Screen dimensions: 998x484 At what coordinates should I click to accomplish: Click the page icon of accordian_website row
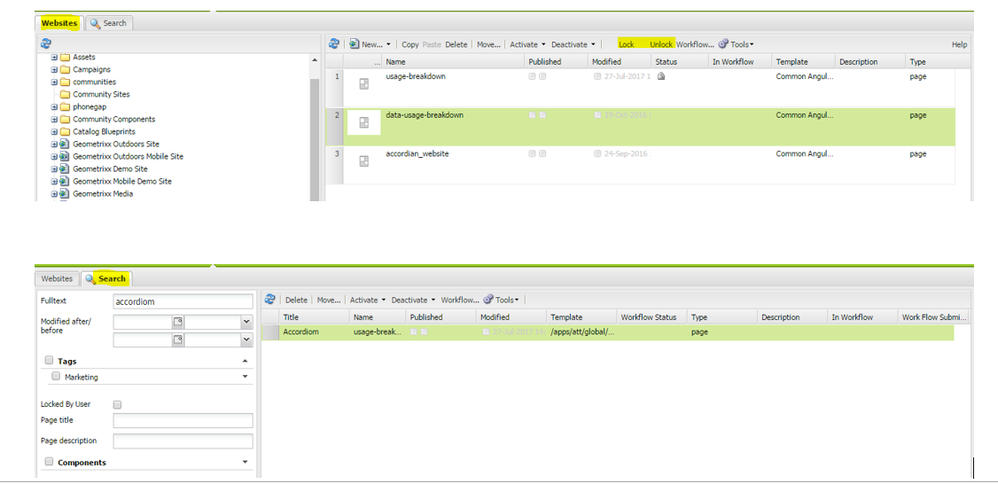364,162
